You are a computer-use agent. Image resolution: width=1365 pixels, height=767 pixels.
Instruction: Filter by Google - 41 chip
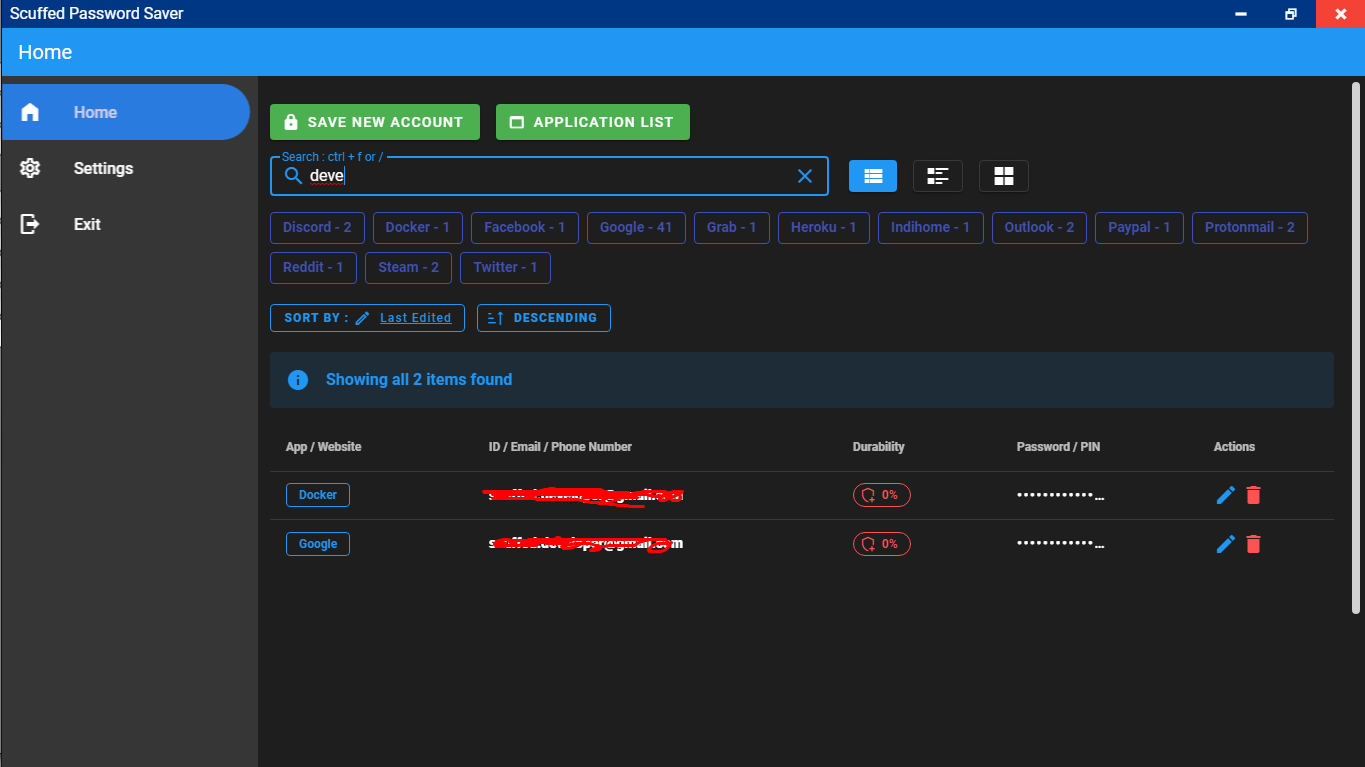pos(636,227)
